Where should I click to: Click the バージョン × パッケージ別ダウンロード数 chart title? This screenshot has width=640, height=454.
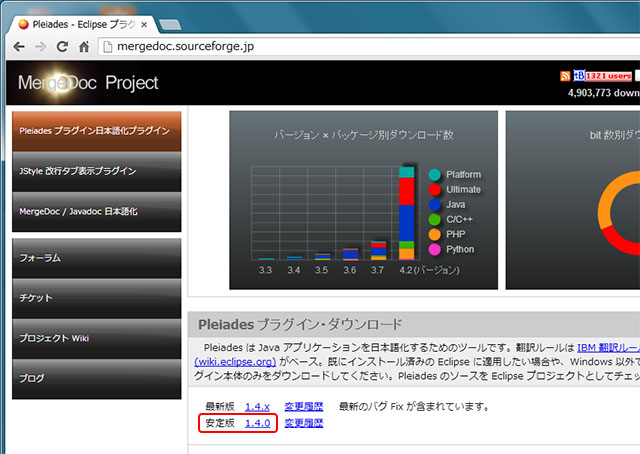364,135
